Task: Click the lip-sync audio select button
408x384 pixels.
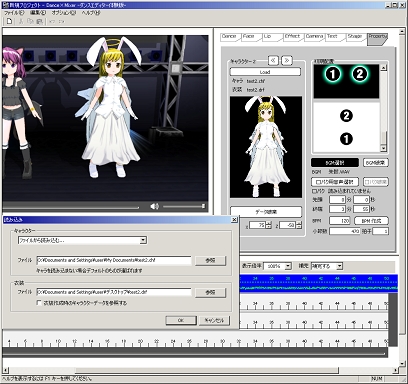Action: tap(335, 182)
